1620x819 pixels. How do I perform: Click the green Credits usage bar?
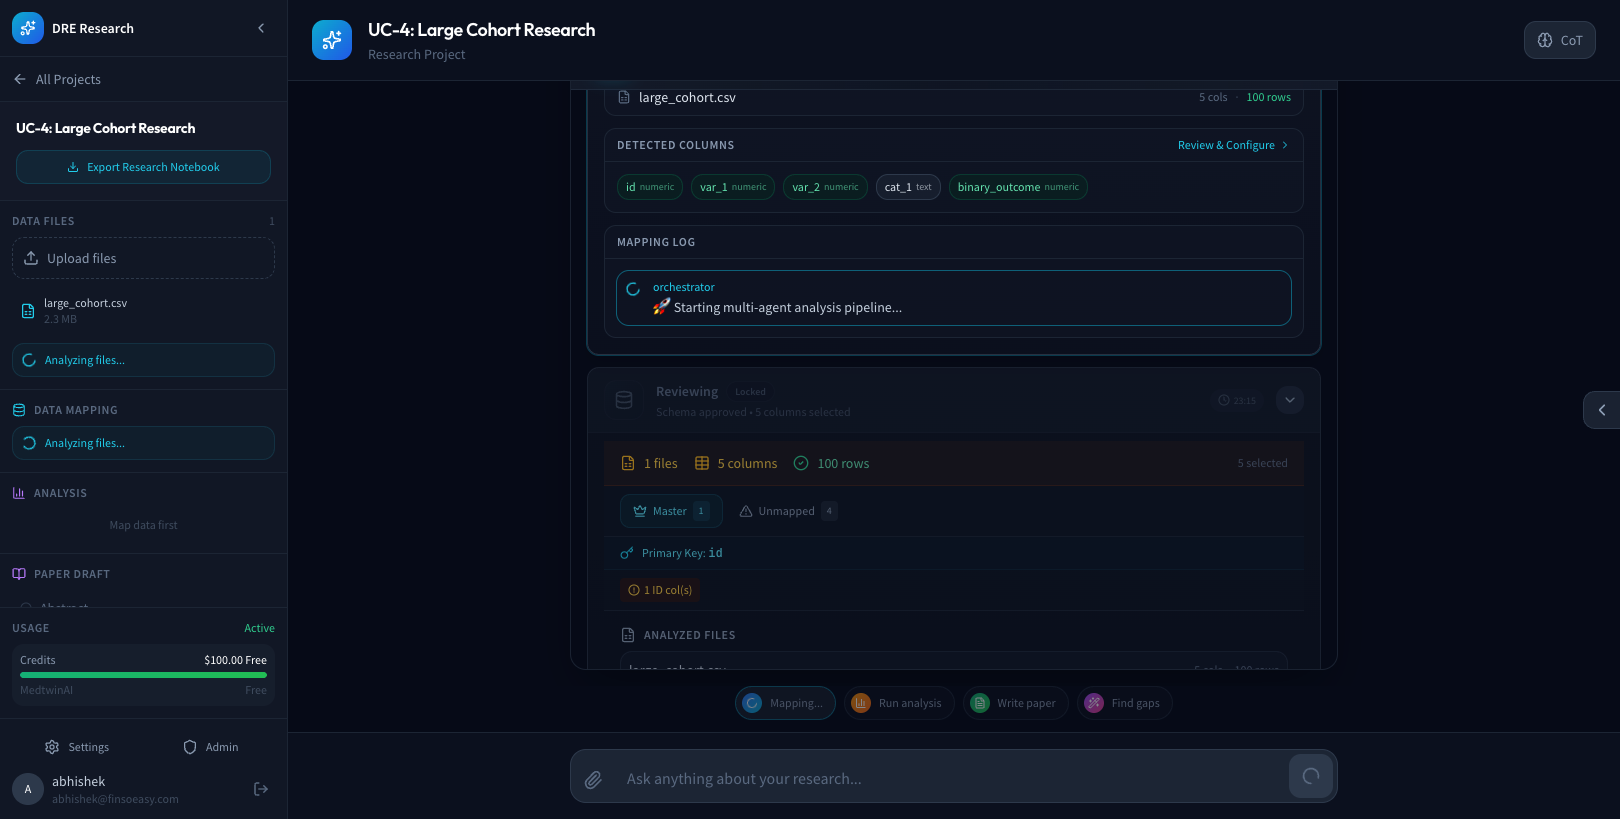(143, 675)
